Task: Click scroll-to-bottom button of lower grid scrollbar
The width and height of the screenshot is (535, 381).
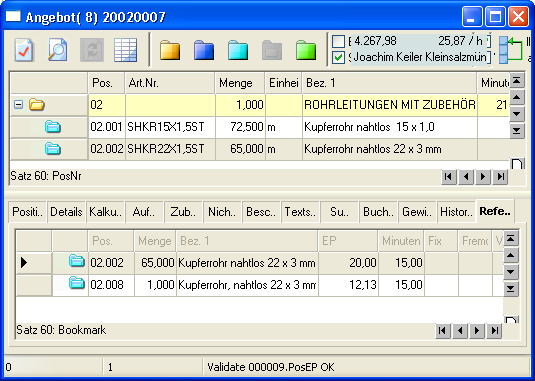Action: click(510, 289)
